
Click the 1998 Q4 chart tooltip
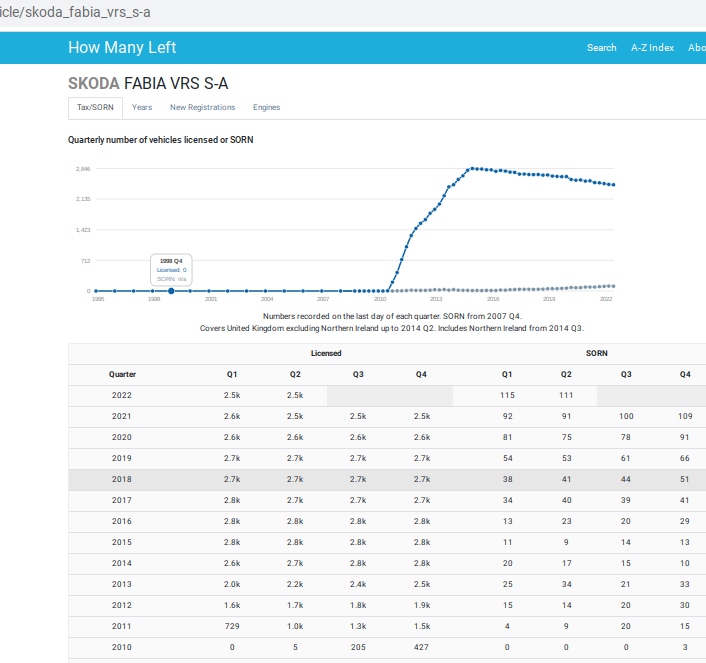pos(171,269)
